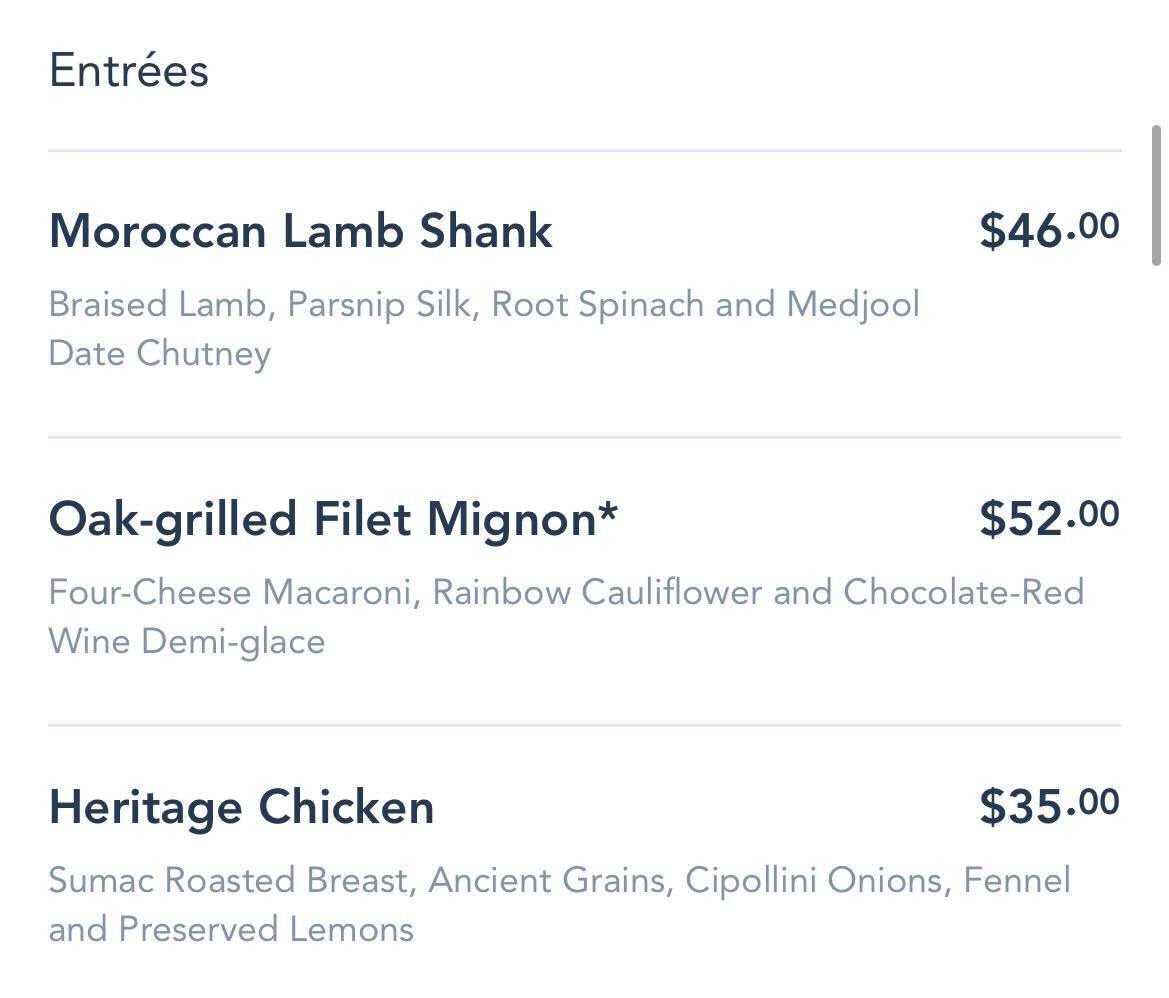Click the 'Sumac Roasted Breast' text
The image size is (1169, 998).
tap(228, 881)
